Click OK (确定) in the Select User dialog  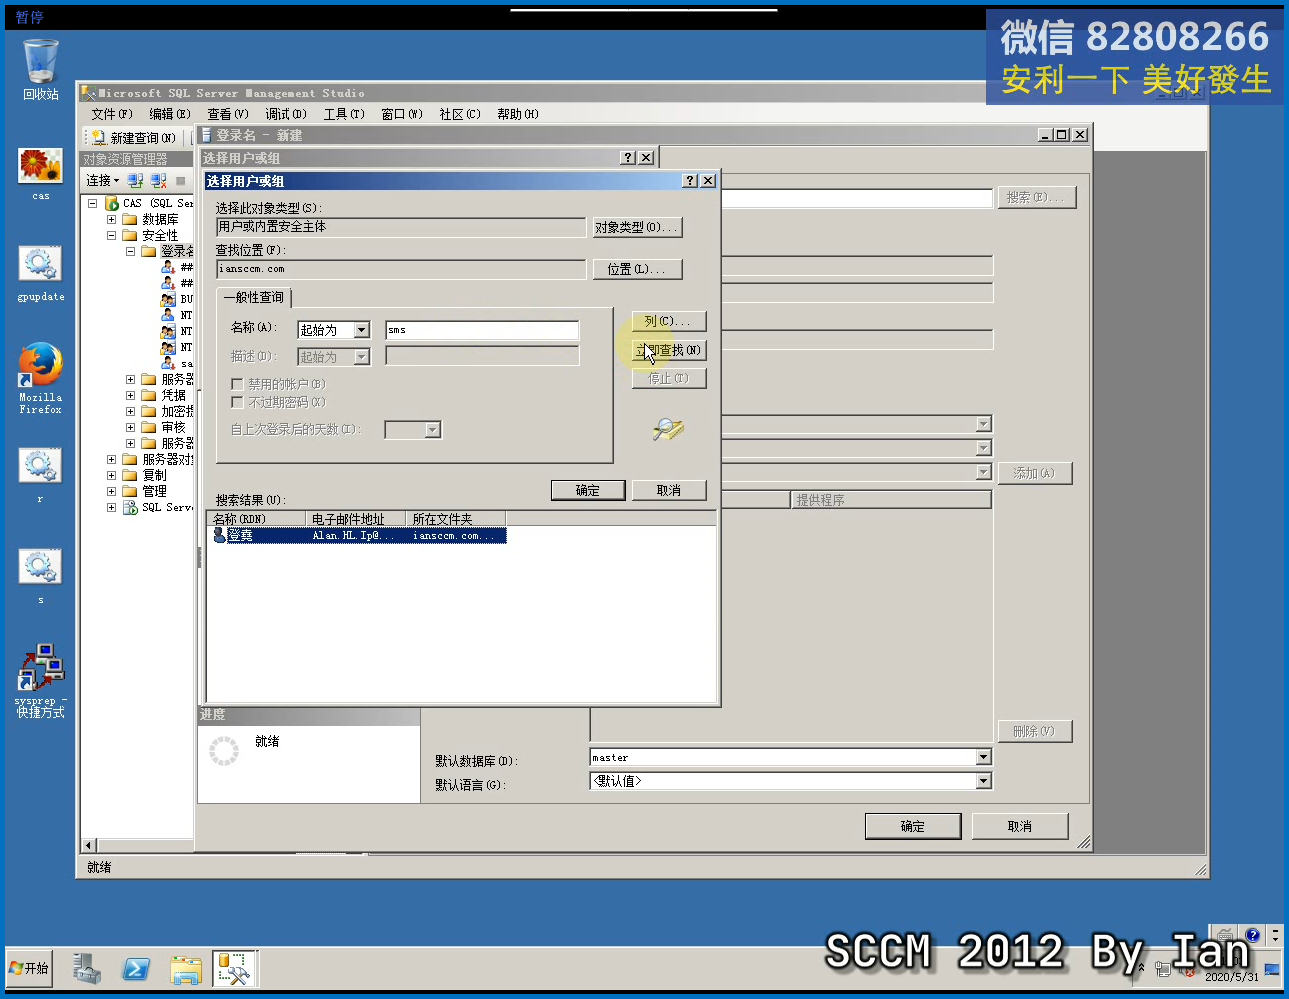coord(588,490)
